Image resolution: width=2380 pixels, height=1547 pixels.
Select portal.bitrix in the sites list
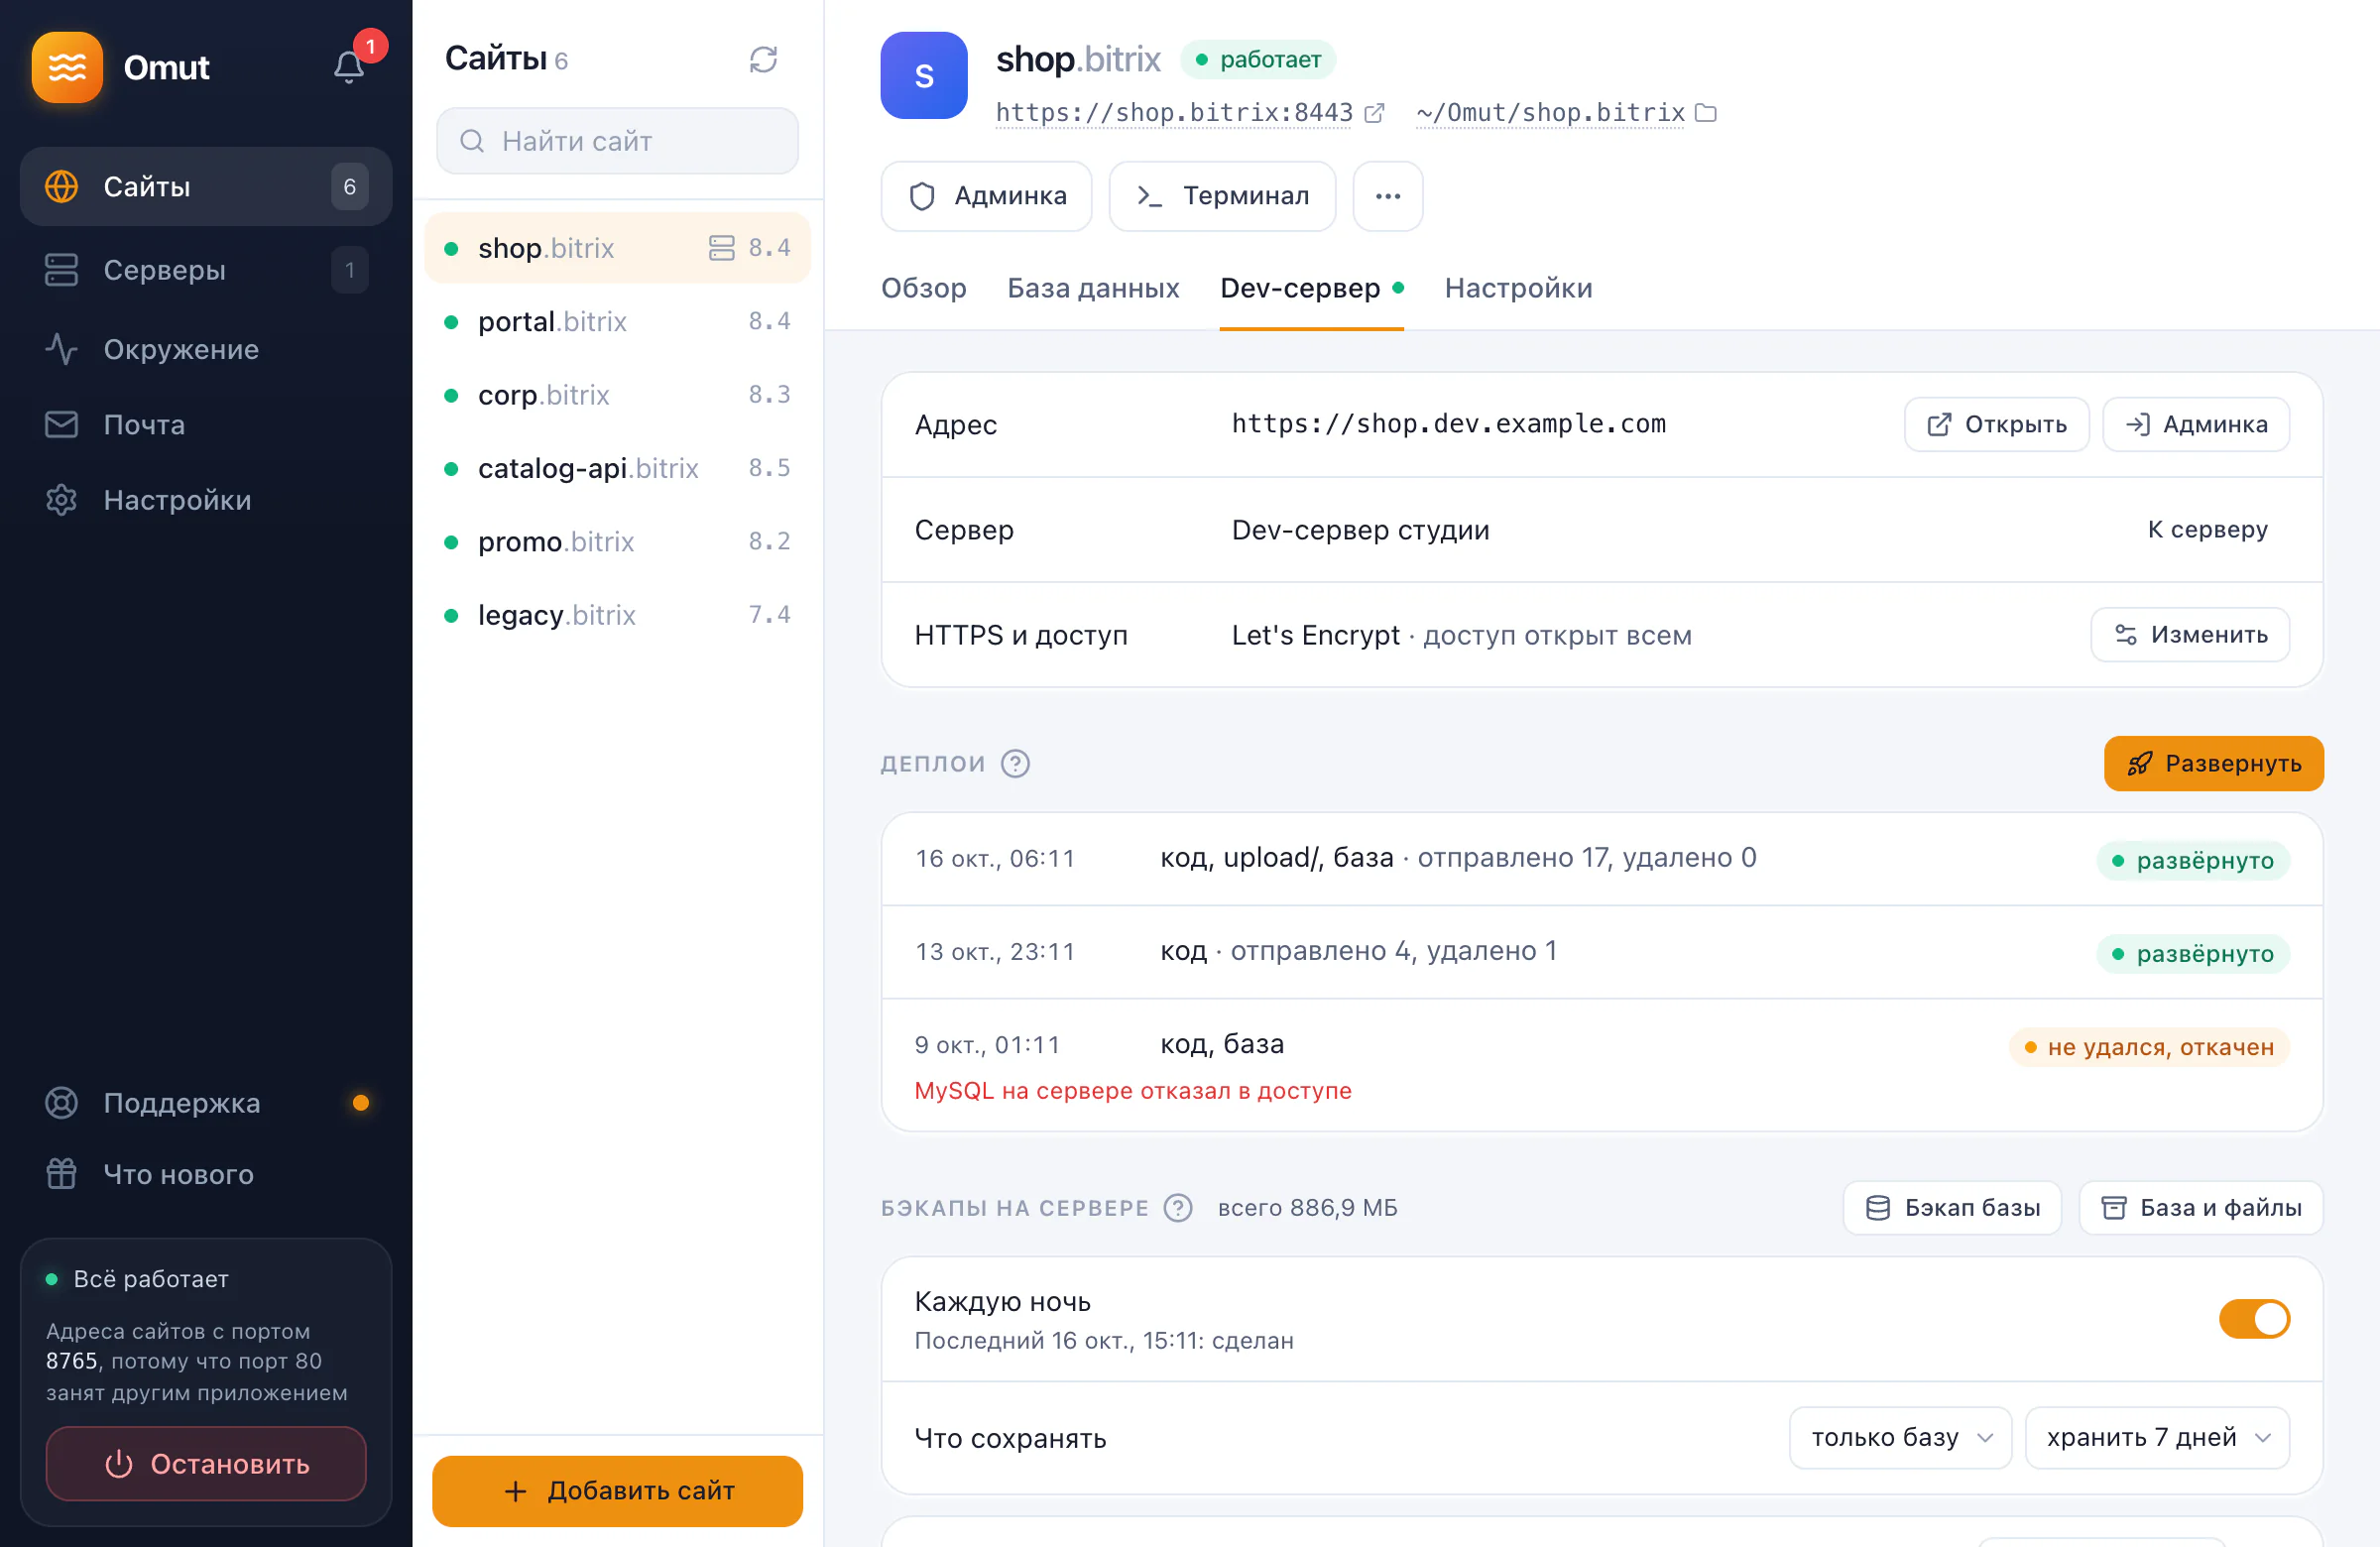(617, 321)
